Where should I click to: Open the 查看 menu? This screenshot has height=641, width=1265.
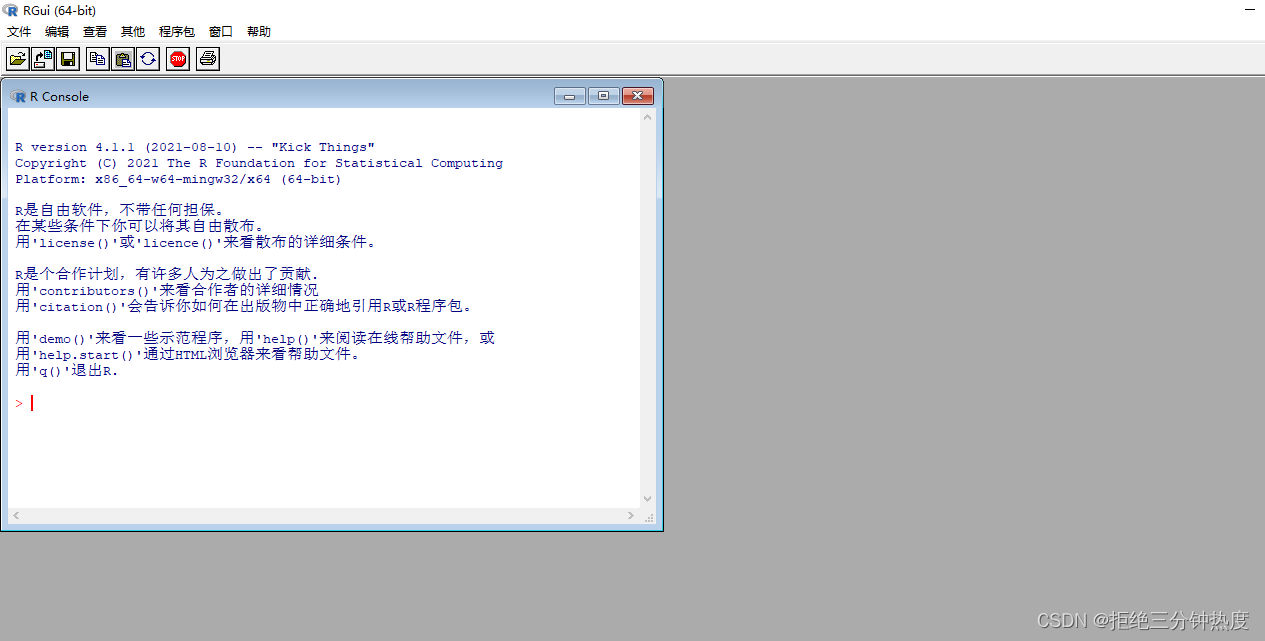[x=95, y=32]
